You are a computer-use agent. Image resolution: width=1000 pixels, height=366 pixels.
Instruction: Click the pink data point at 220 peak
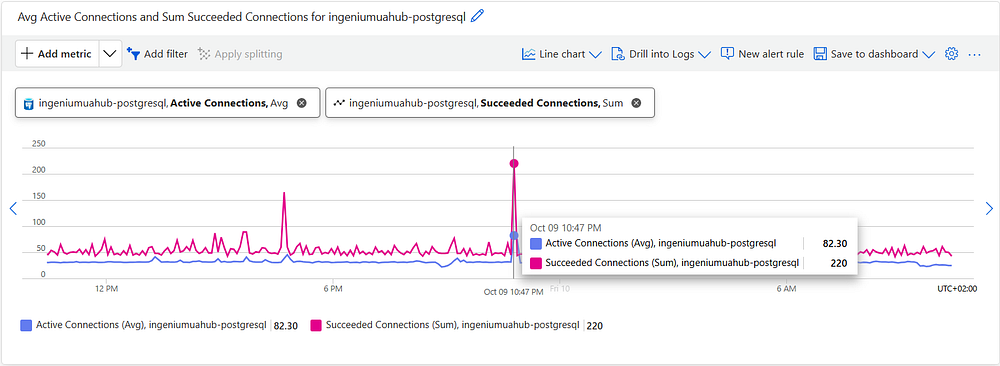point(514,163)
